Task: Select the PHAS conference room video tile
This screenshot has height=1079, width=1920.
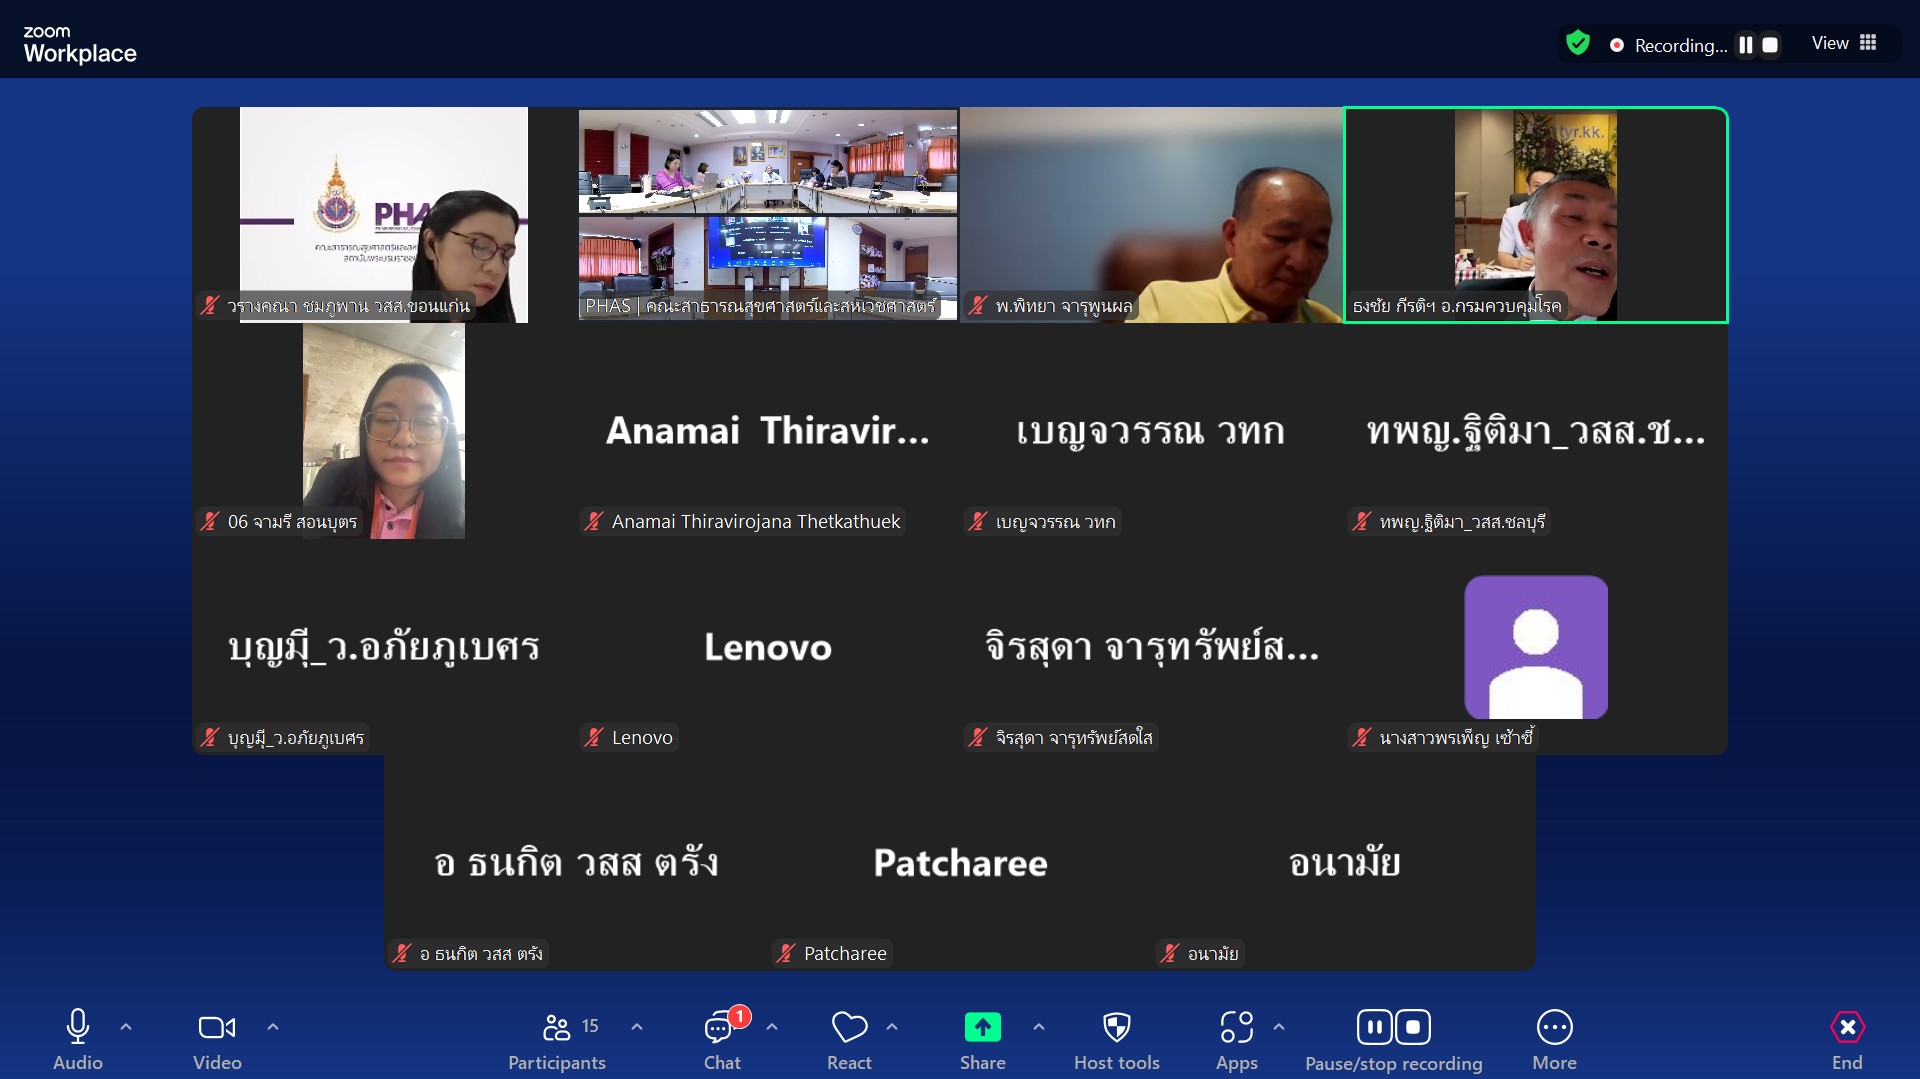Action: (768, 214)
